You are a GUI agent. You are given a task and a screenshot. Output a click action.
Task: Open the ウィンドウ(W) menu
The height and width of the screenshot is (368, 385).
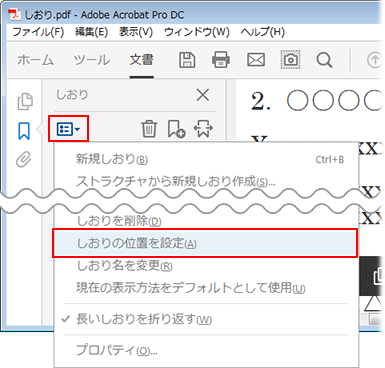(x=197, y=32)
